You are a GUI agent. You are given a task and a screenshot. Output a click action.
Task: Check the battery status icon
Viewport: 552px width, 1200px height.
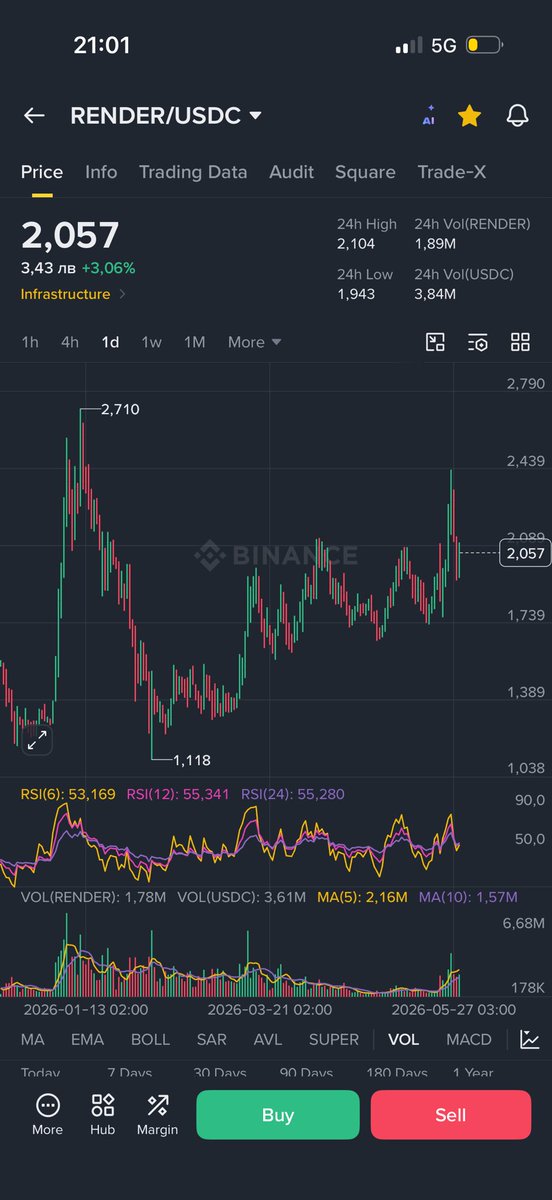[x=483, y=46]
